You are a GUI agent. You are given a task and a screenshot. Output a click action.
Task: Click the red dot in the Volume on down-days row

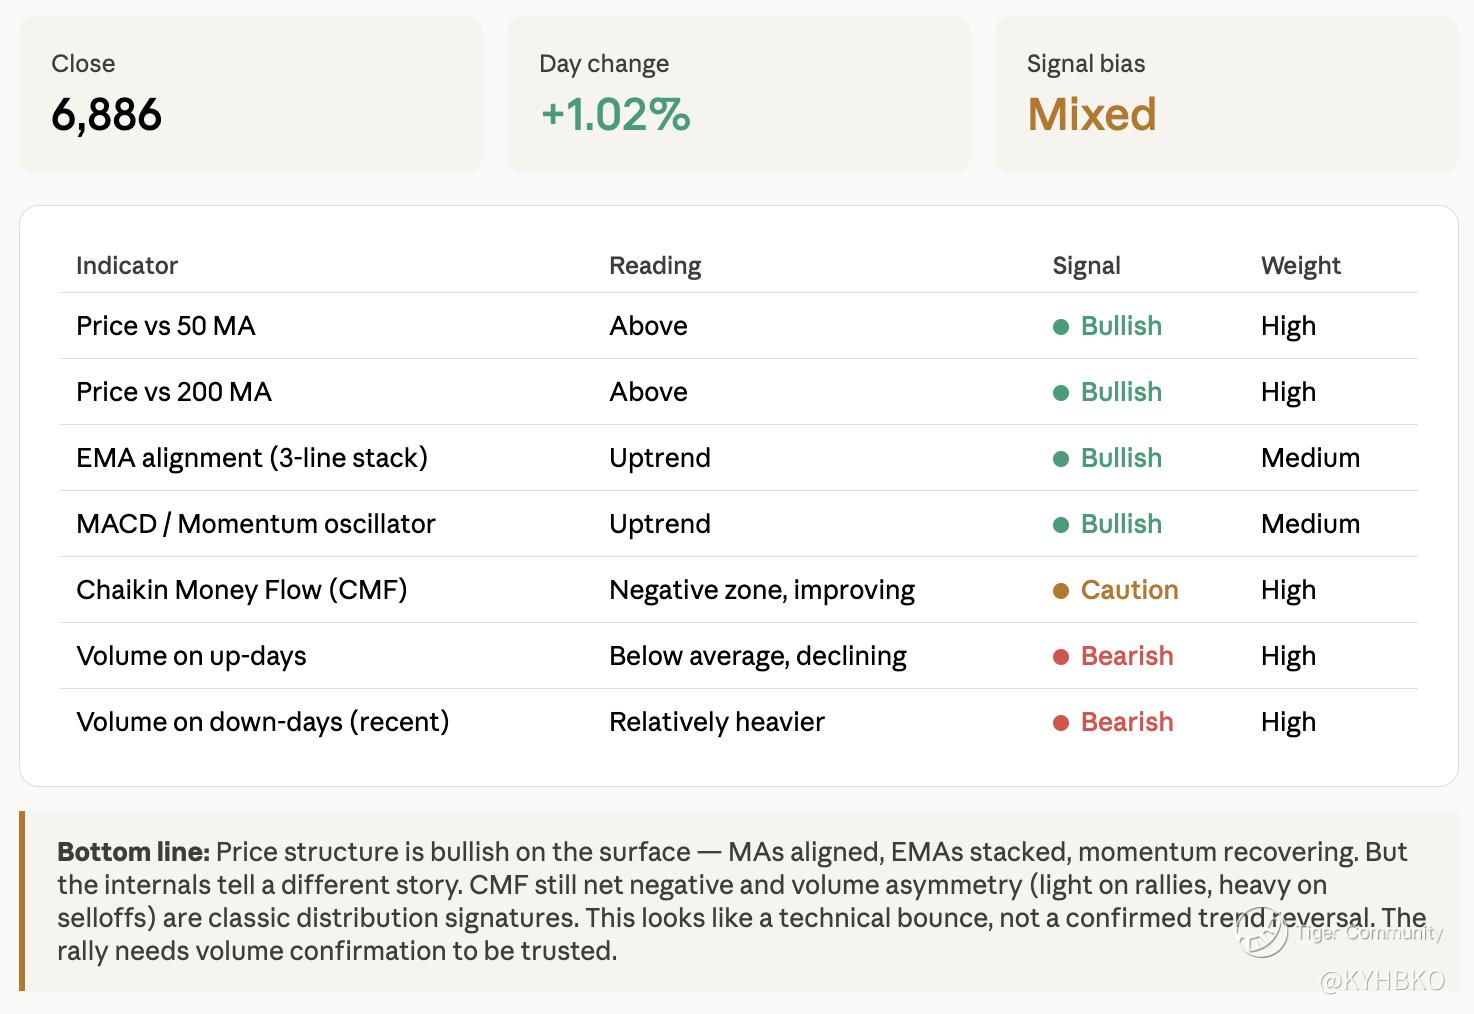pos(1061,723)
